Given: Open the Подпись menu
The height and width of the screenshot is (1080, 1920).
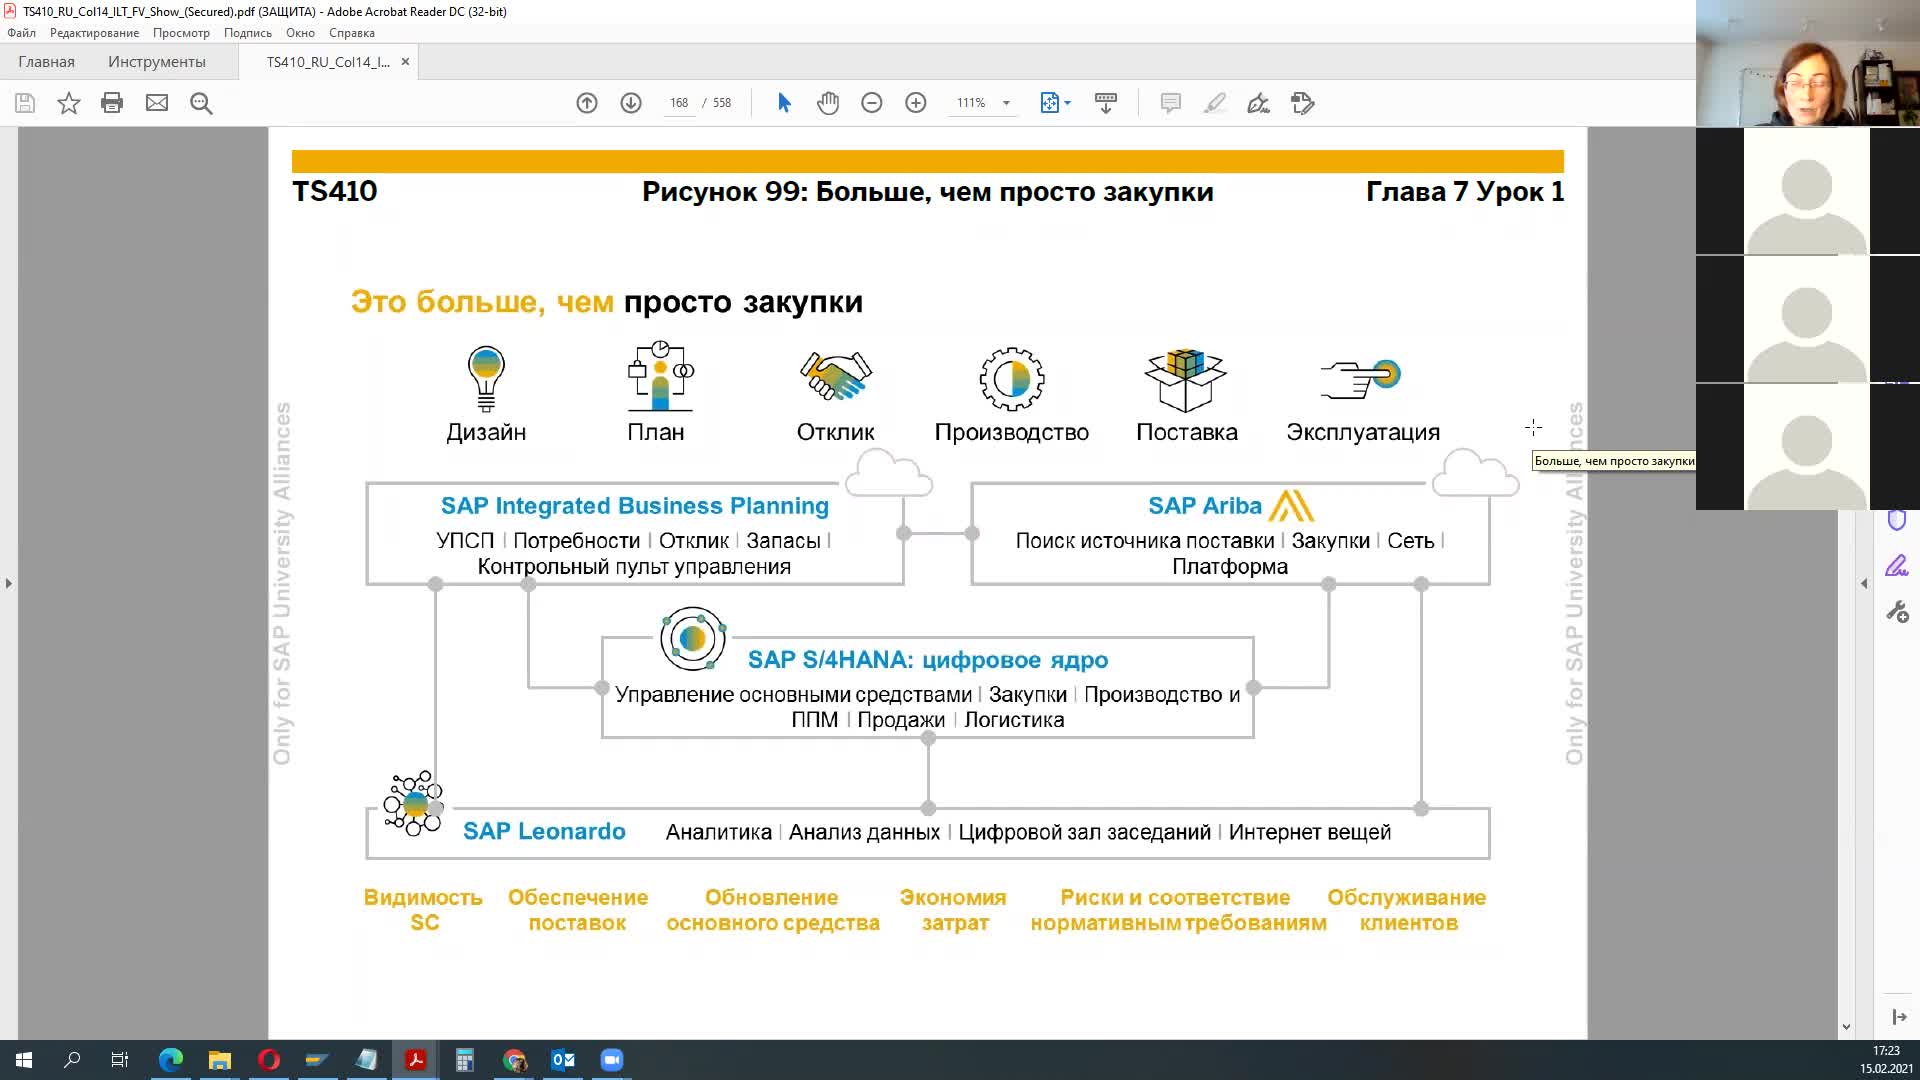Looking at the screenshot, I should pyautogui.click(x=247, y=33).
